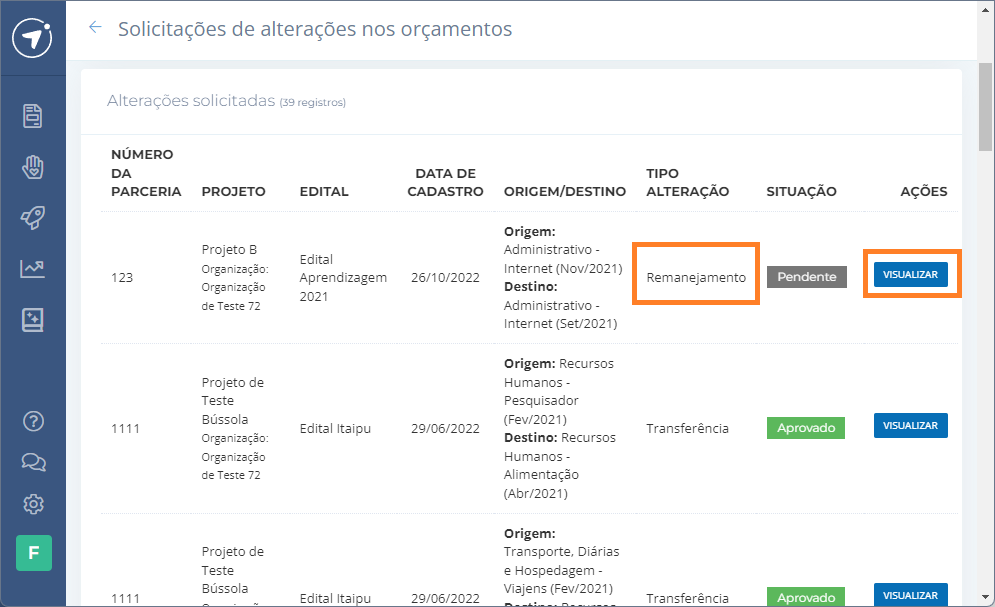
Task: Open the hand with heart icon
Action: [32, 167]
